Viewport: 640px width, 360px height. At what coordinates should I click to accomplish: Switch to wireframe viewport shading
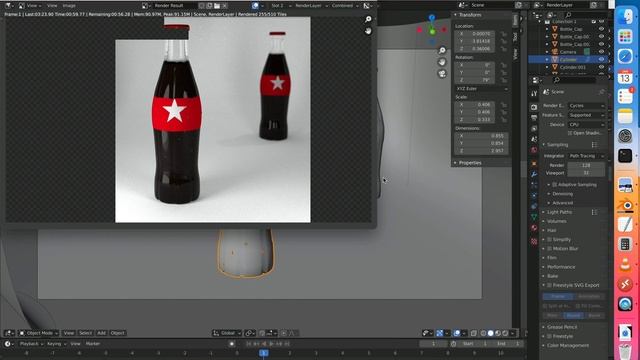[483, 333]
